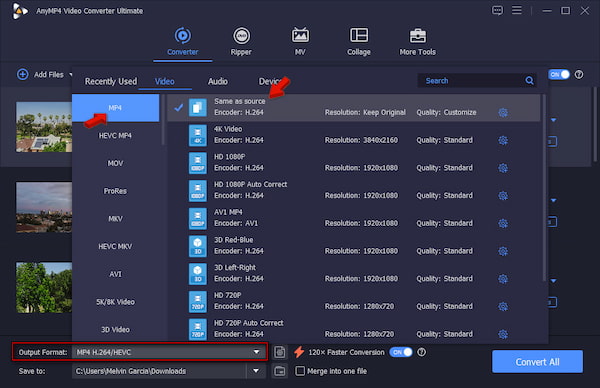Open help icon next to Faster Conversion
Screen dimensions: 600x388
421,352
